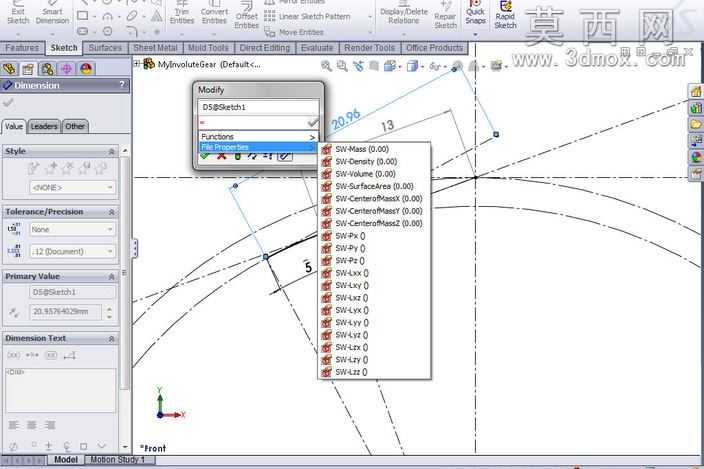Open Display/Delete Relations tool

tap(404, 14)
